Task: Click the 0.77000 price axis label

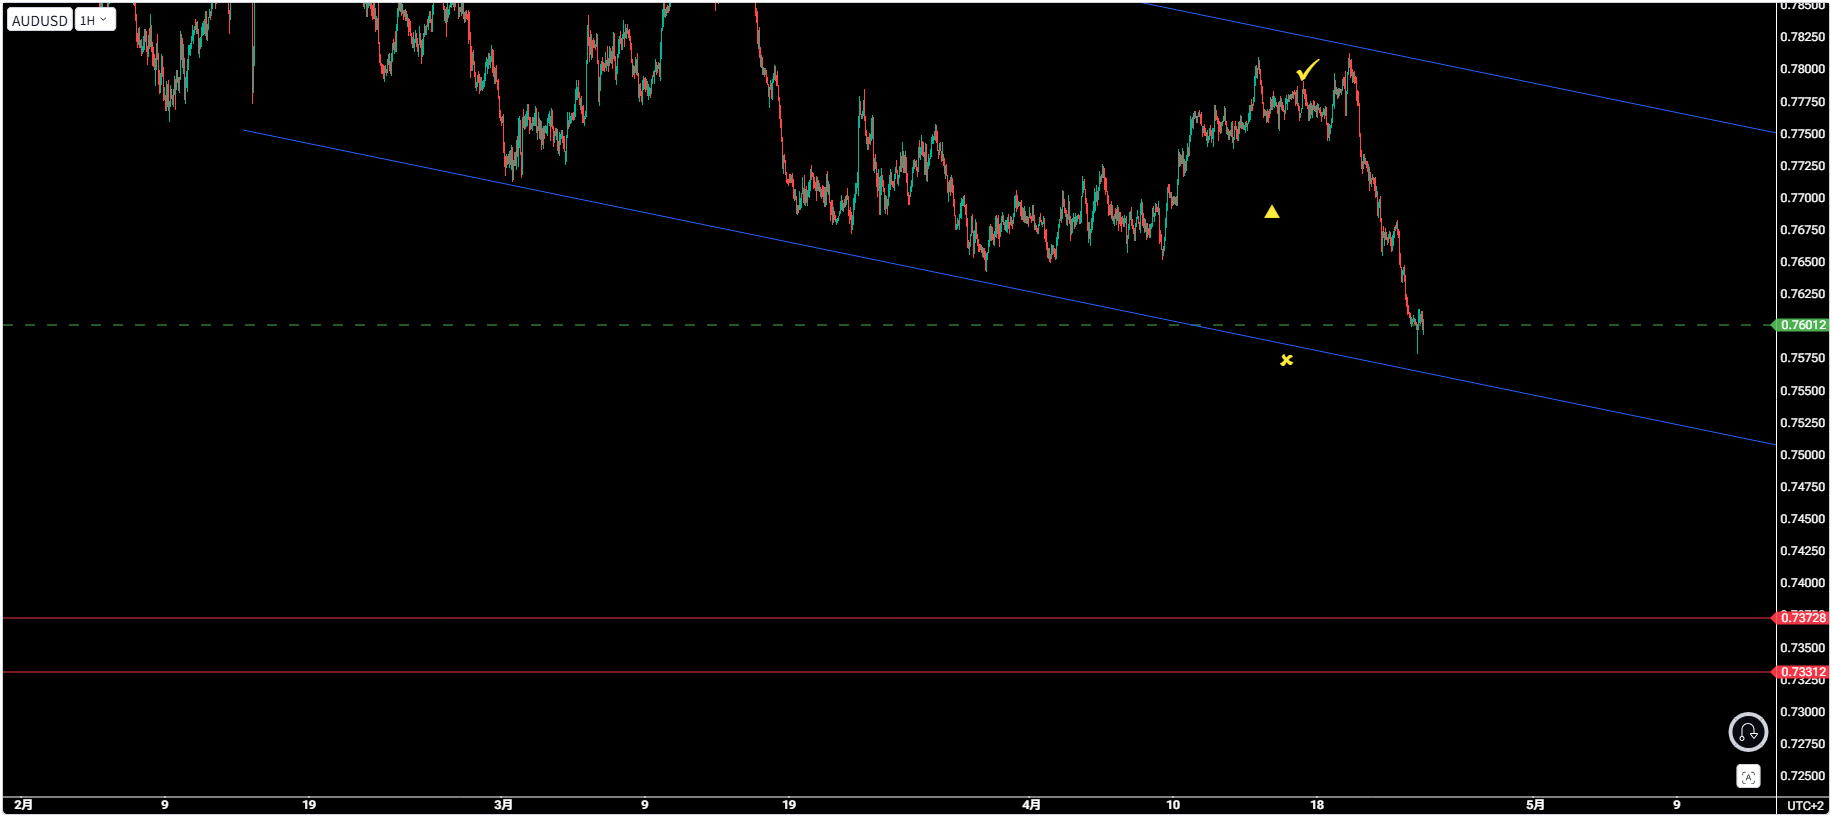Action: [1802, 198]
